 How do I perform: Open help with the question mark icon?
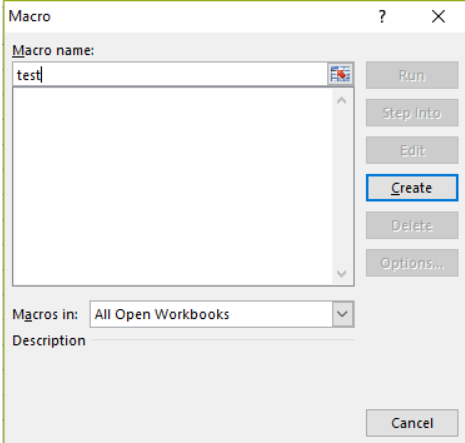tap(382, 16)
